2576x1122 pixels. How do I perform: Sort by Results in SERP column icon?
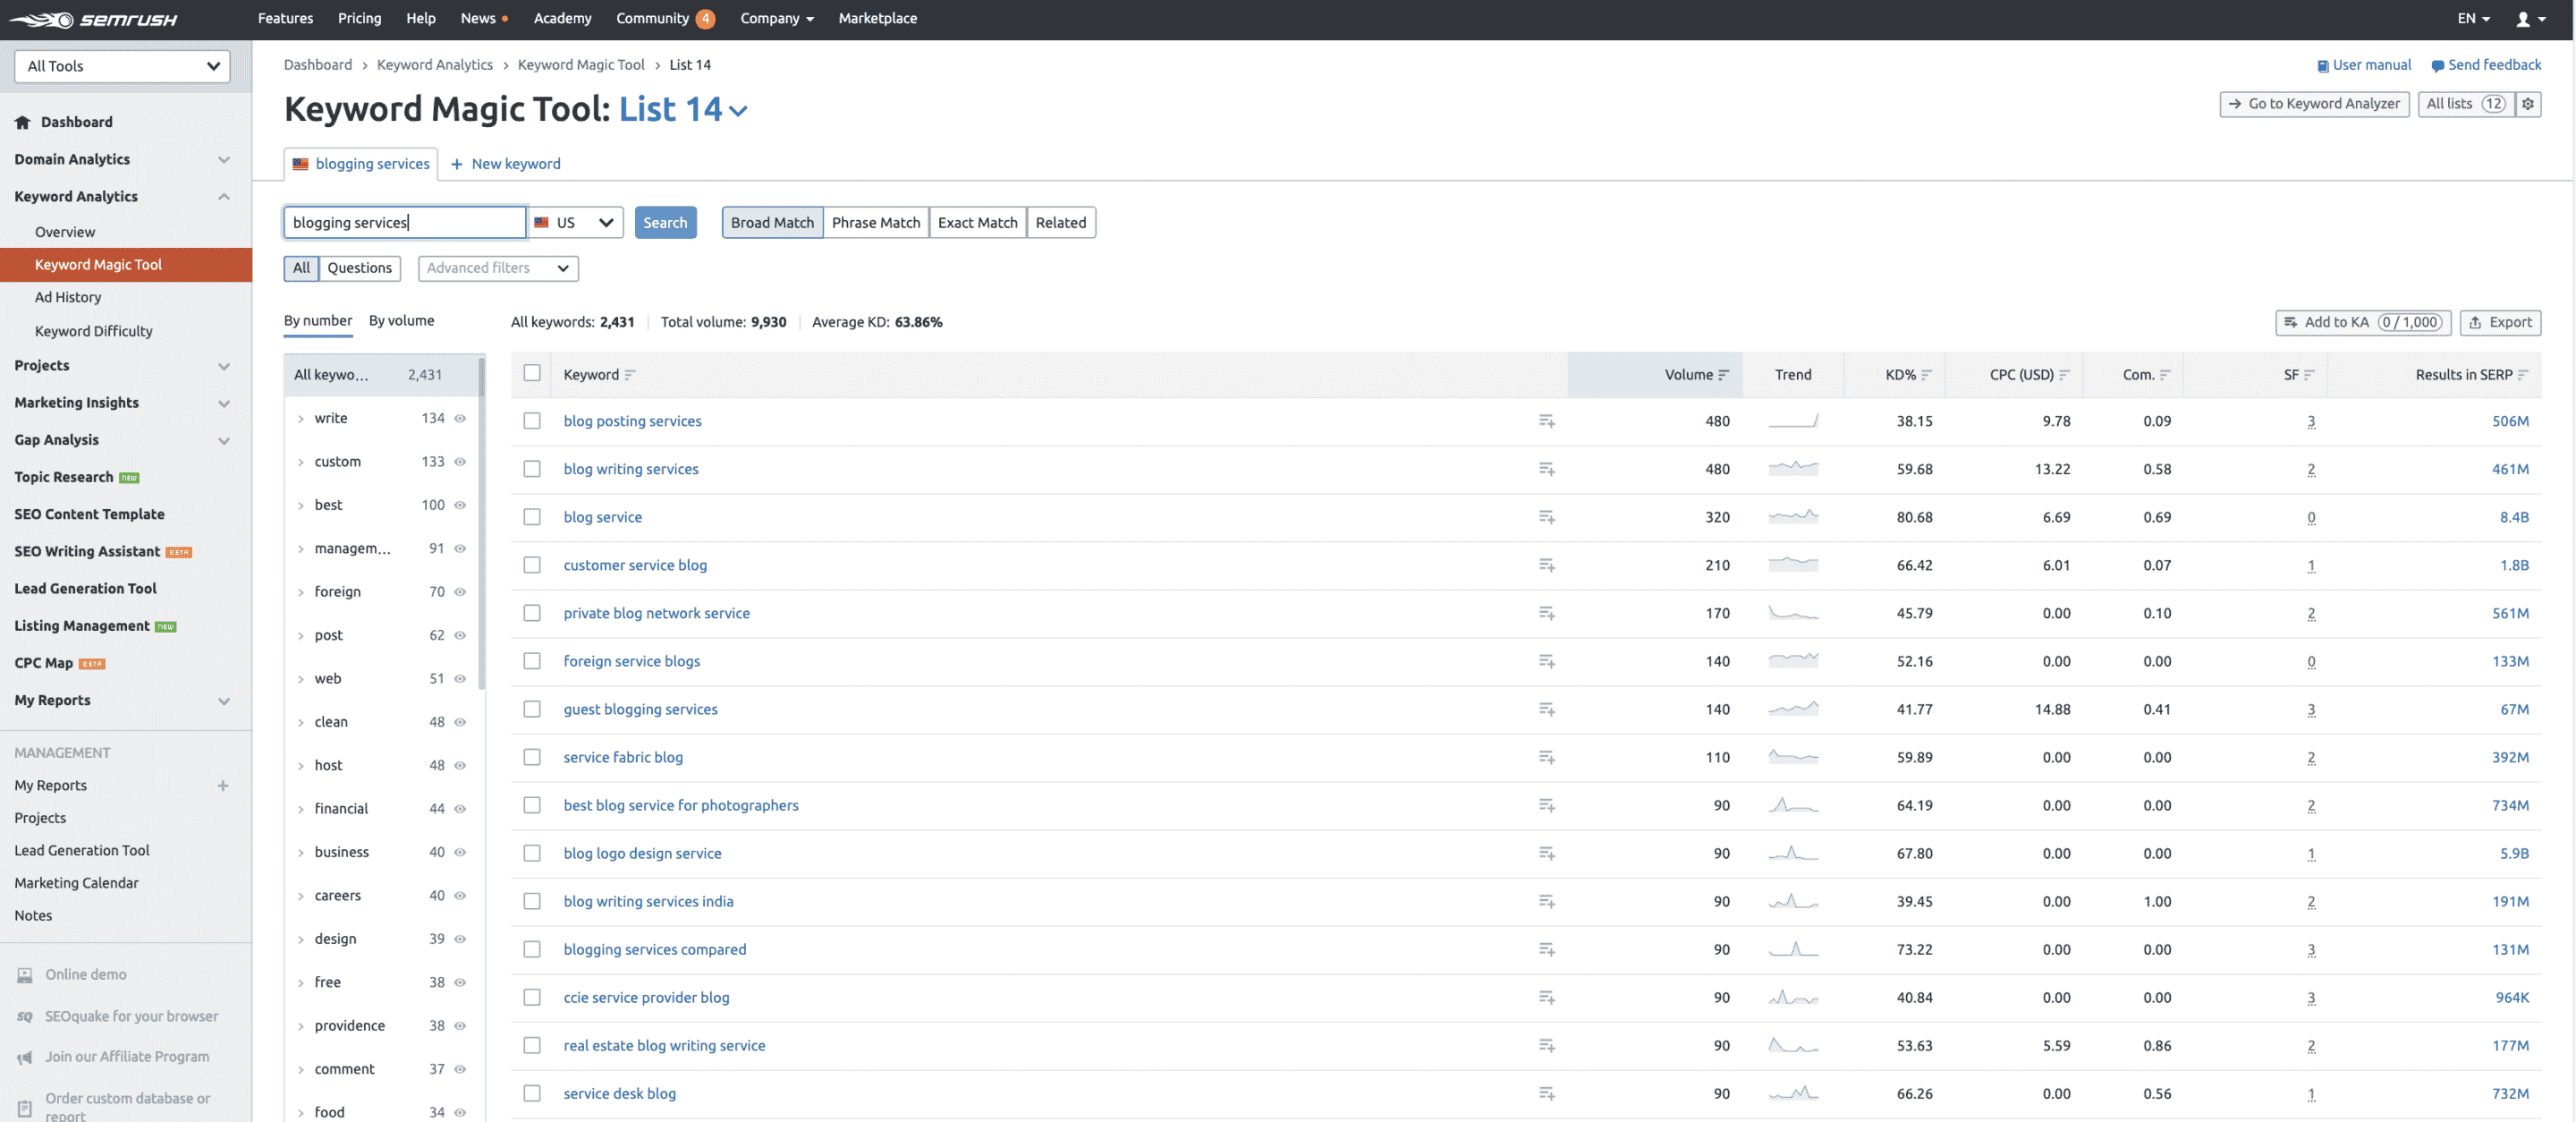(x=2523, y=375)
